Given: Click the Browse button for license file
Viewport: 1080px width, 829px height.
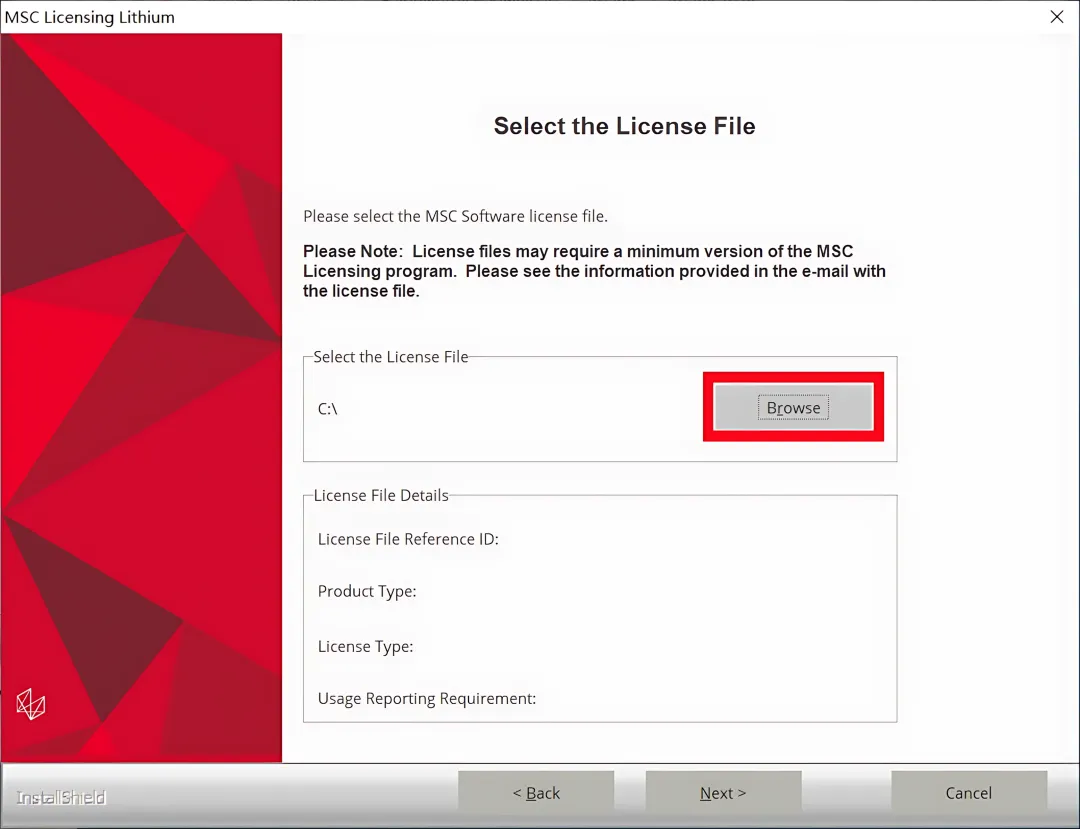Looking at the screenshot, I should coord(793,407).
